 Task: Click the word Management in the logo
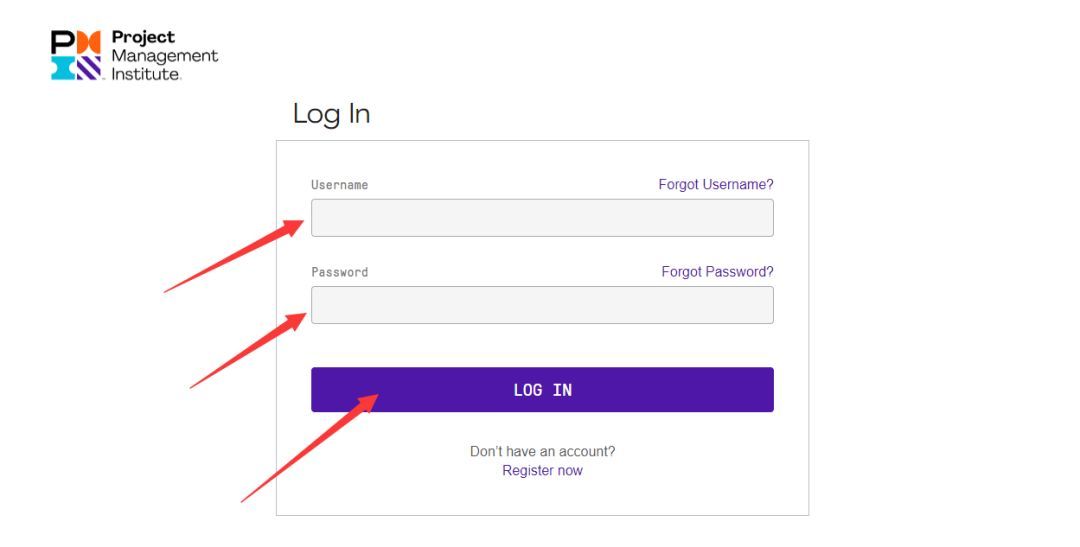(164, 56)
